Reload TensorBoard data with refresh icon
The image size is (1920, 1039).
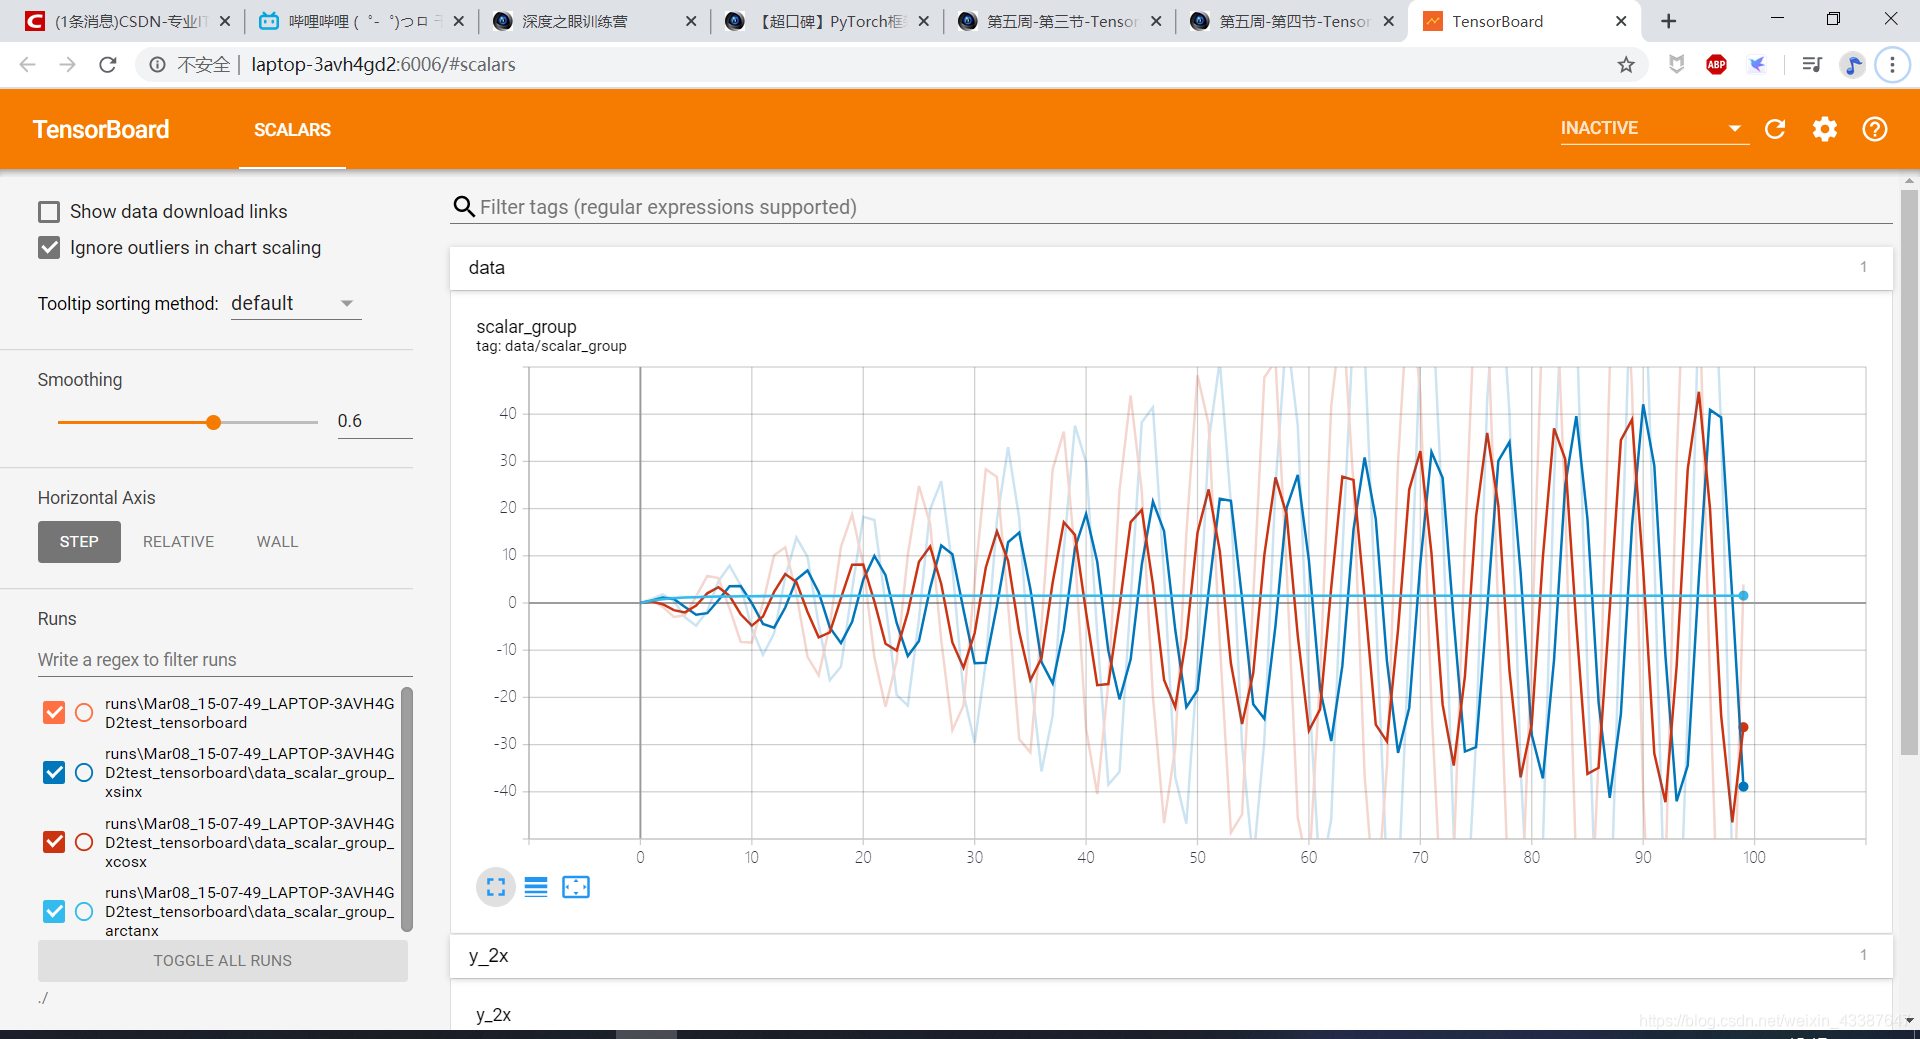[x=1775, y=129]
